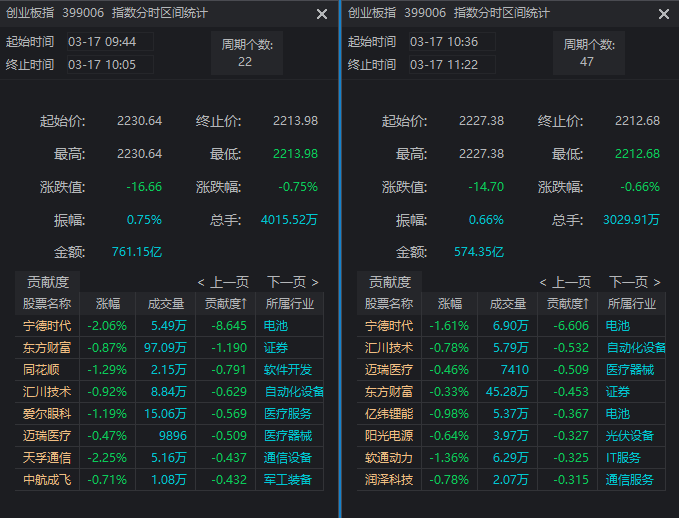Go to 下一页 in the right panel
Screen dimensions: 679x518
pyautogui.click(x=635, y=282)
